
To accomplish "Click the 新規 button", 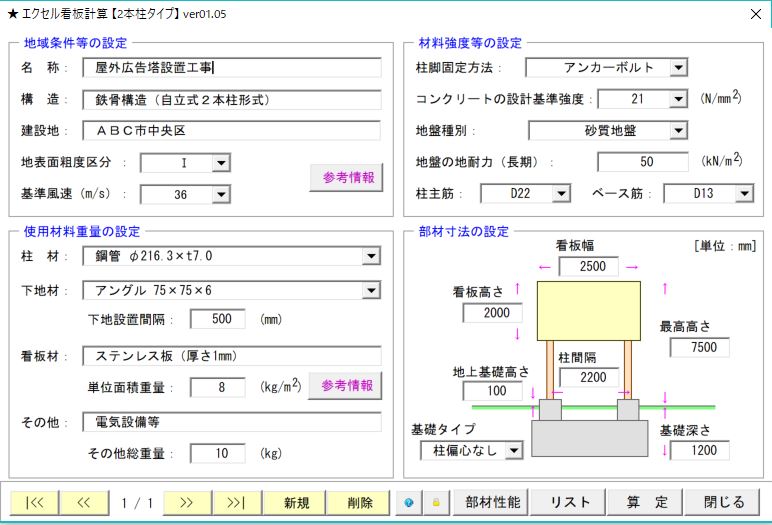I will [296, 502].
